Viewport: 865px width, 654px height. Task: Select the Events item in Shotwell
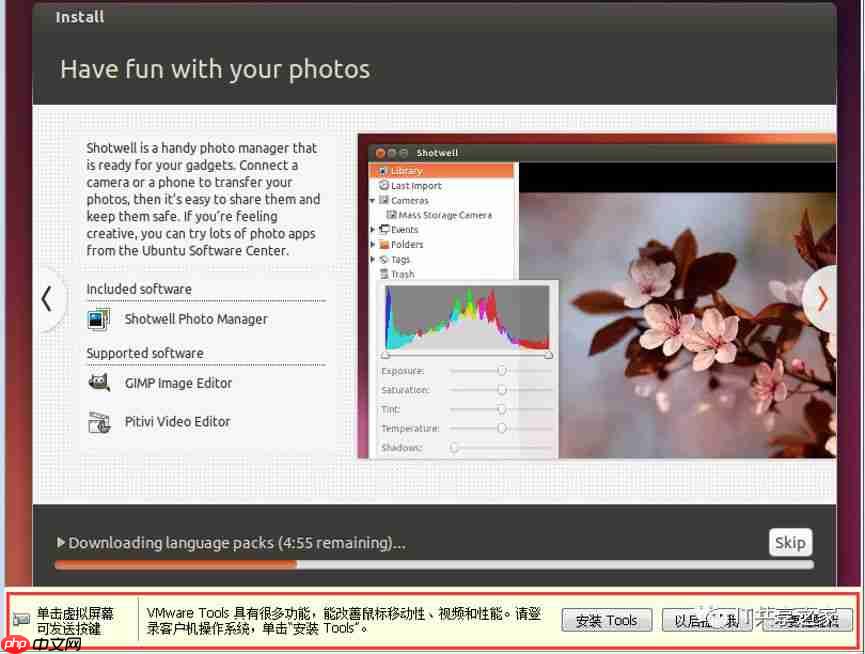[x=406, y=229]
